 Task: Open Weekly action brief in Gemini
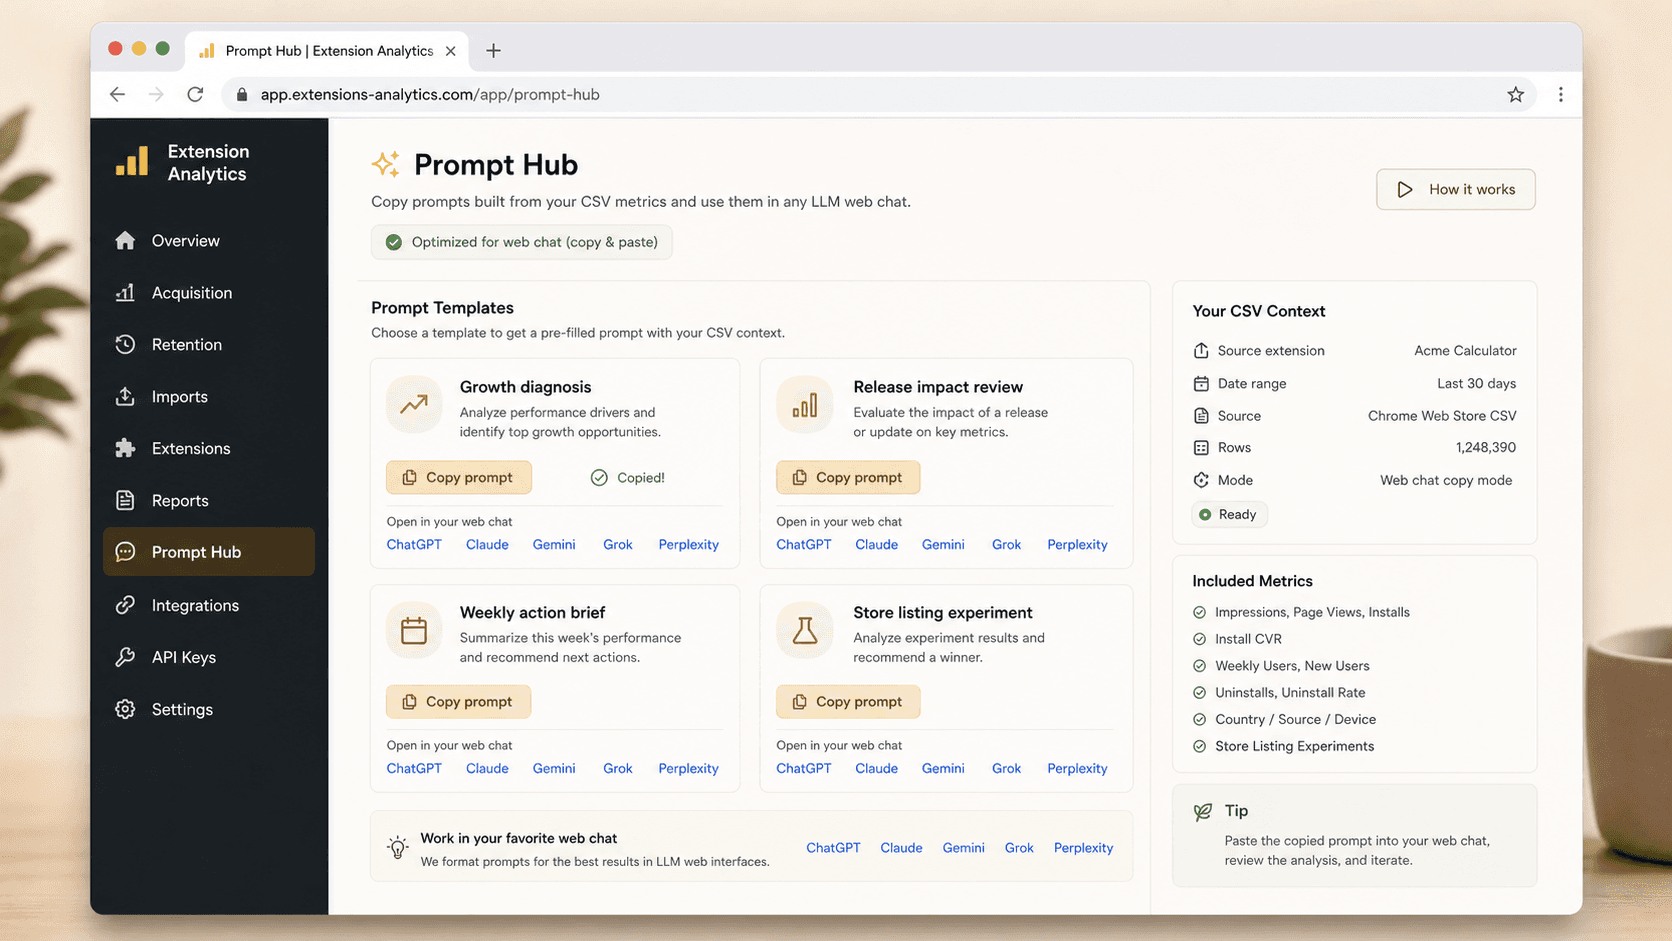pyautogui.click(x=554, y=769)
